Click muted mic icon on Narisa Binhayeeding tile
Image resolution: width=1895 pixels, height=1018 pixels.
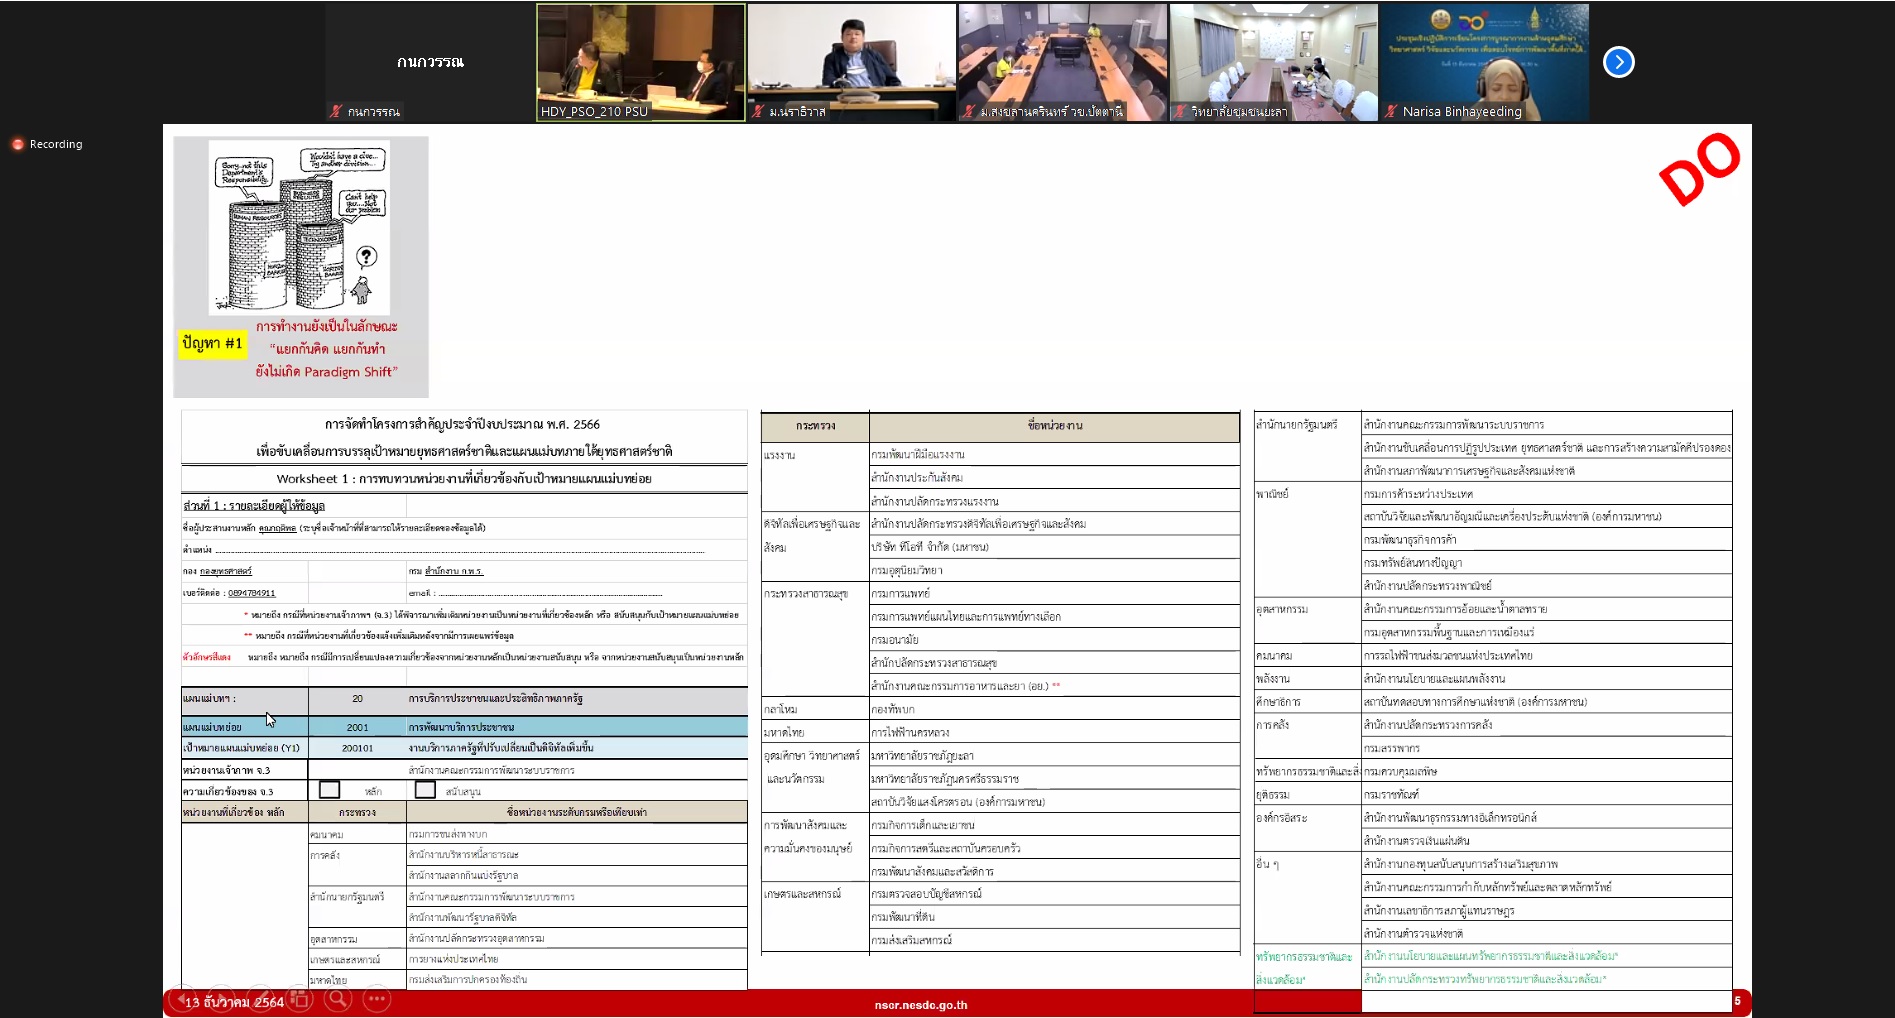[1391, 112]
